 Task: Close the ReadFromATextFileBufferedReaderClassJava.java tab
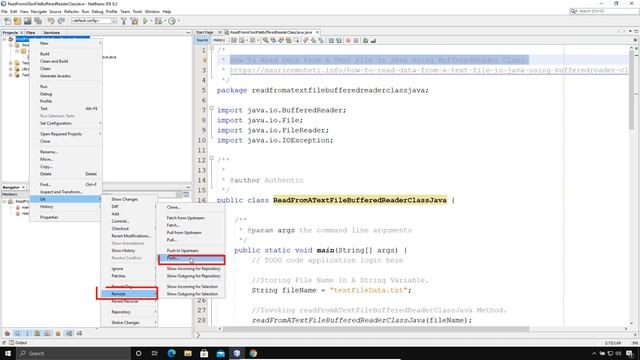(317, 32)
